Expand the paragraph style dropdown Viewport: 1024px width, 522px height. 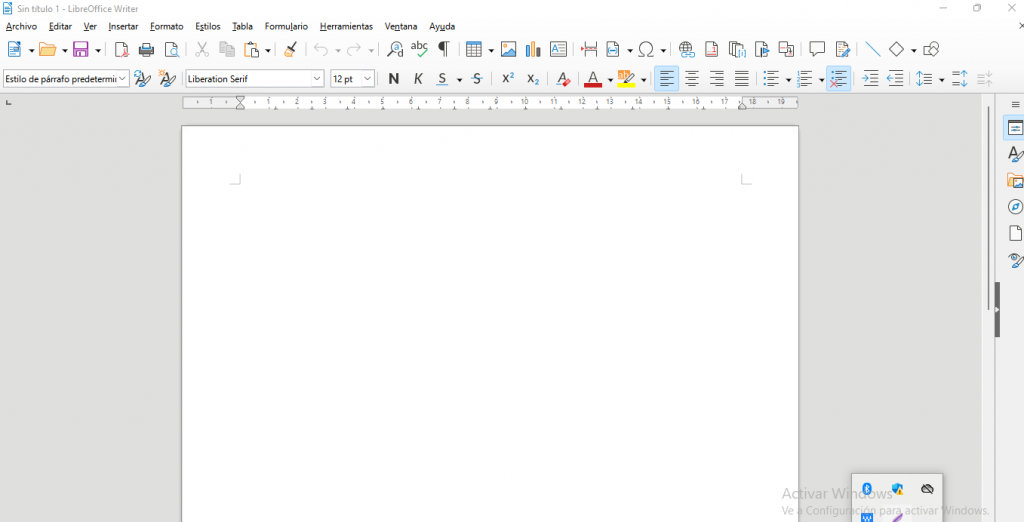coord(123,79)
